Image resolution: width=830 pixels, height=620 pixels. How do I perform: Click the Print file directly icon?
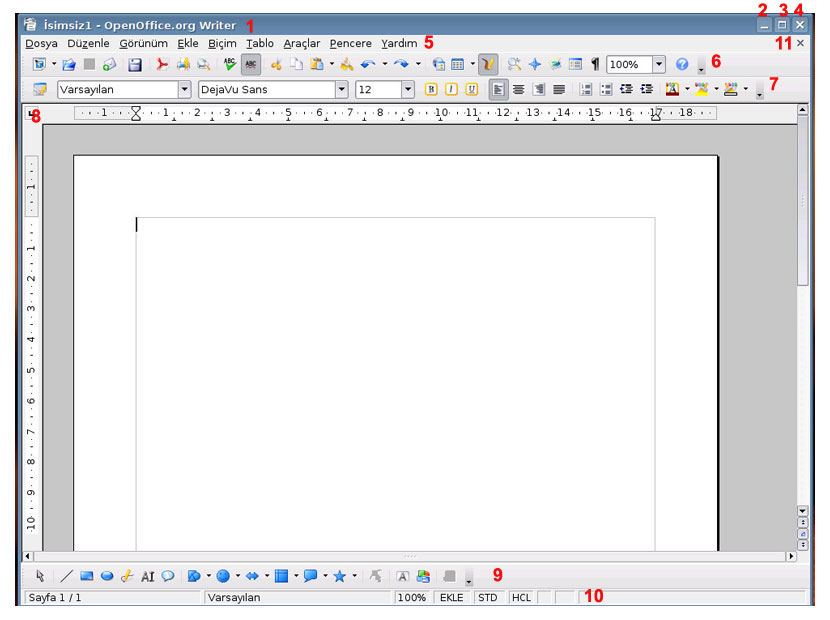coord(183,65)
